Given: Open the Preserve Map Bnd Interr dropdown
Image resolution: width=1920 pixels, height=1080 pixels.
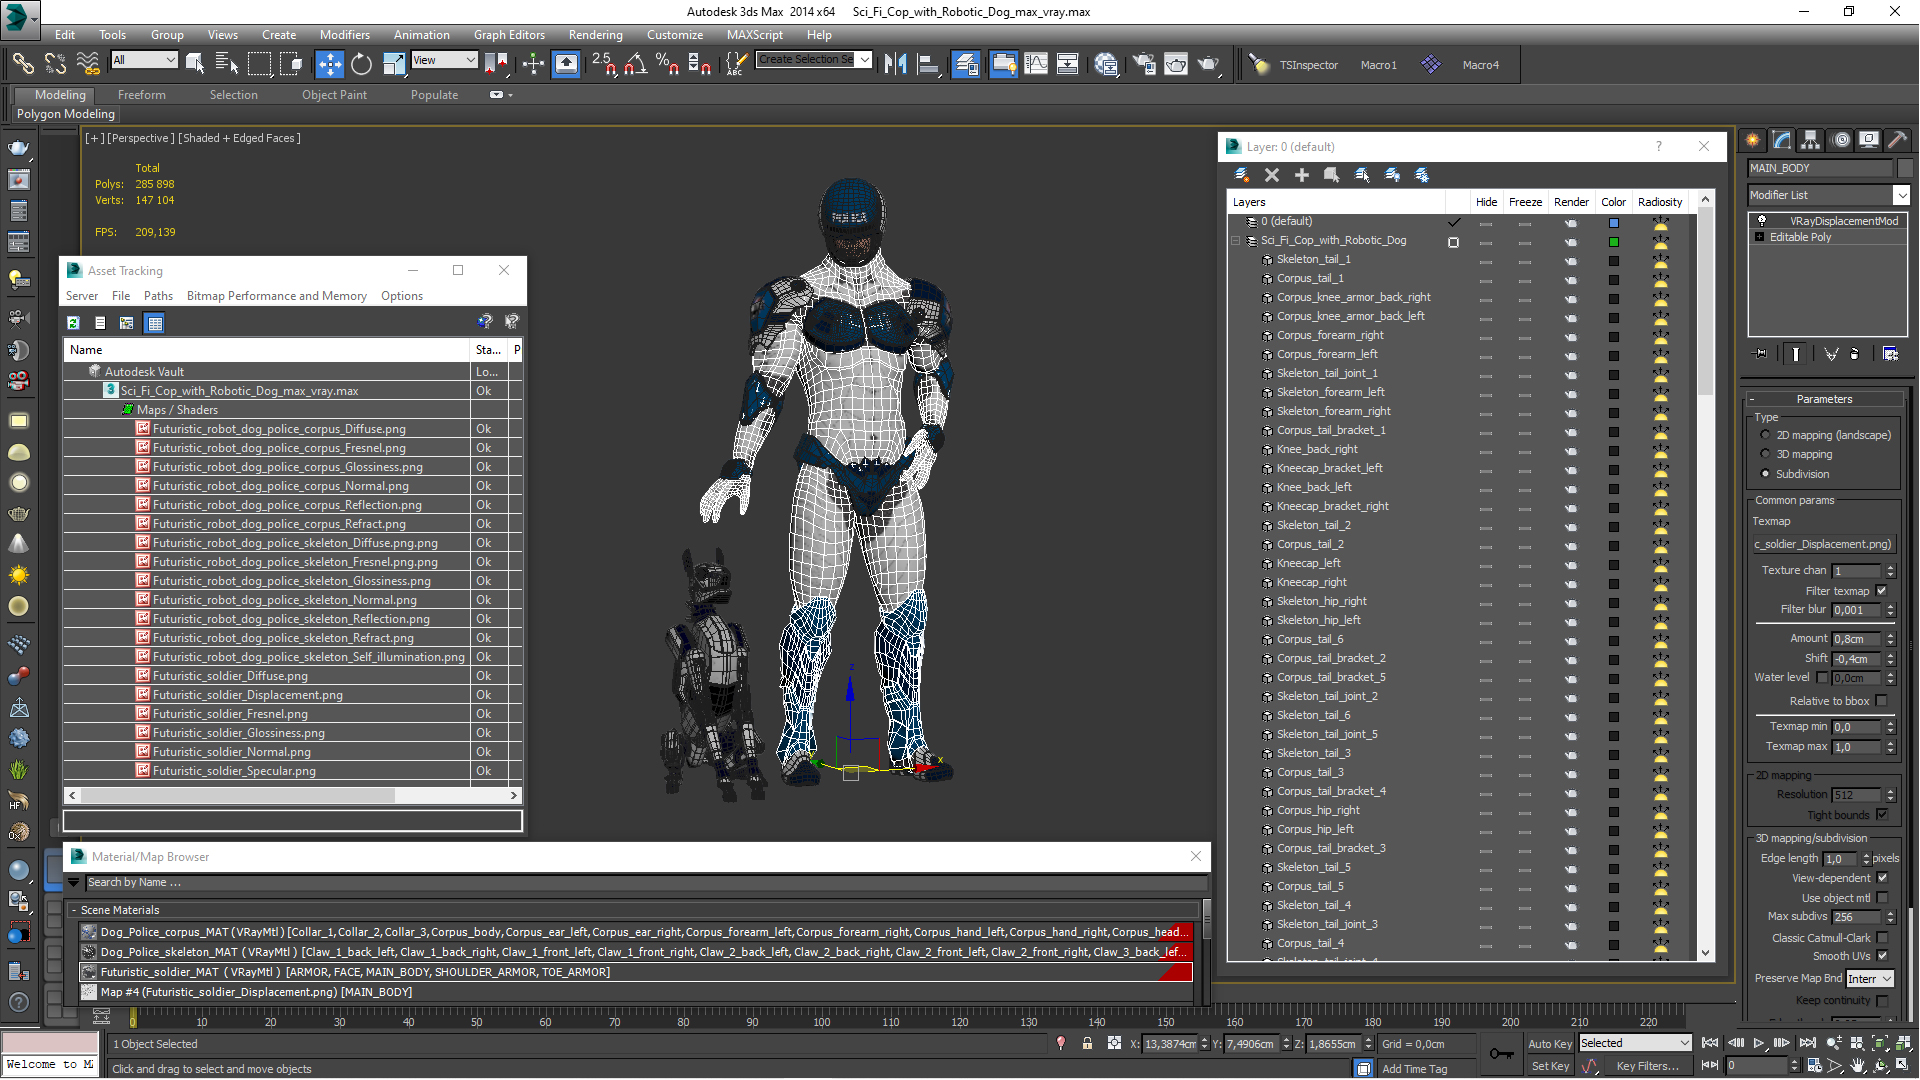Looking at the screenshot, I should (x=1870, y=979).
